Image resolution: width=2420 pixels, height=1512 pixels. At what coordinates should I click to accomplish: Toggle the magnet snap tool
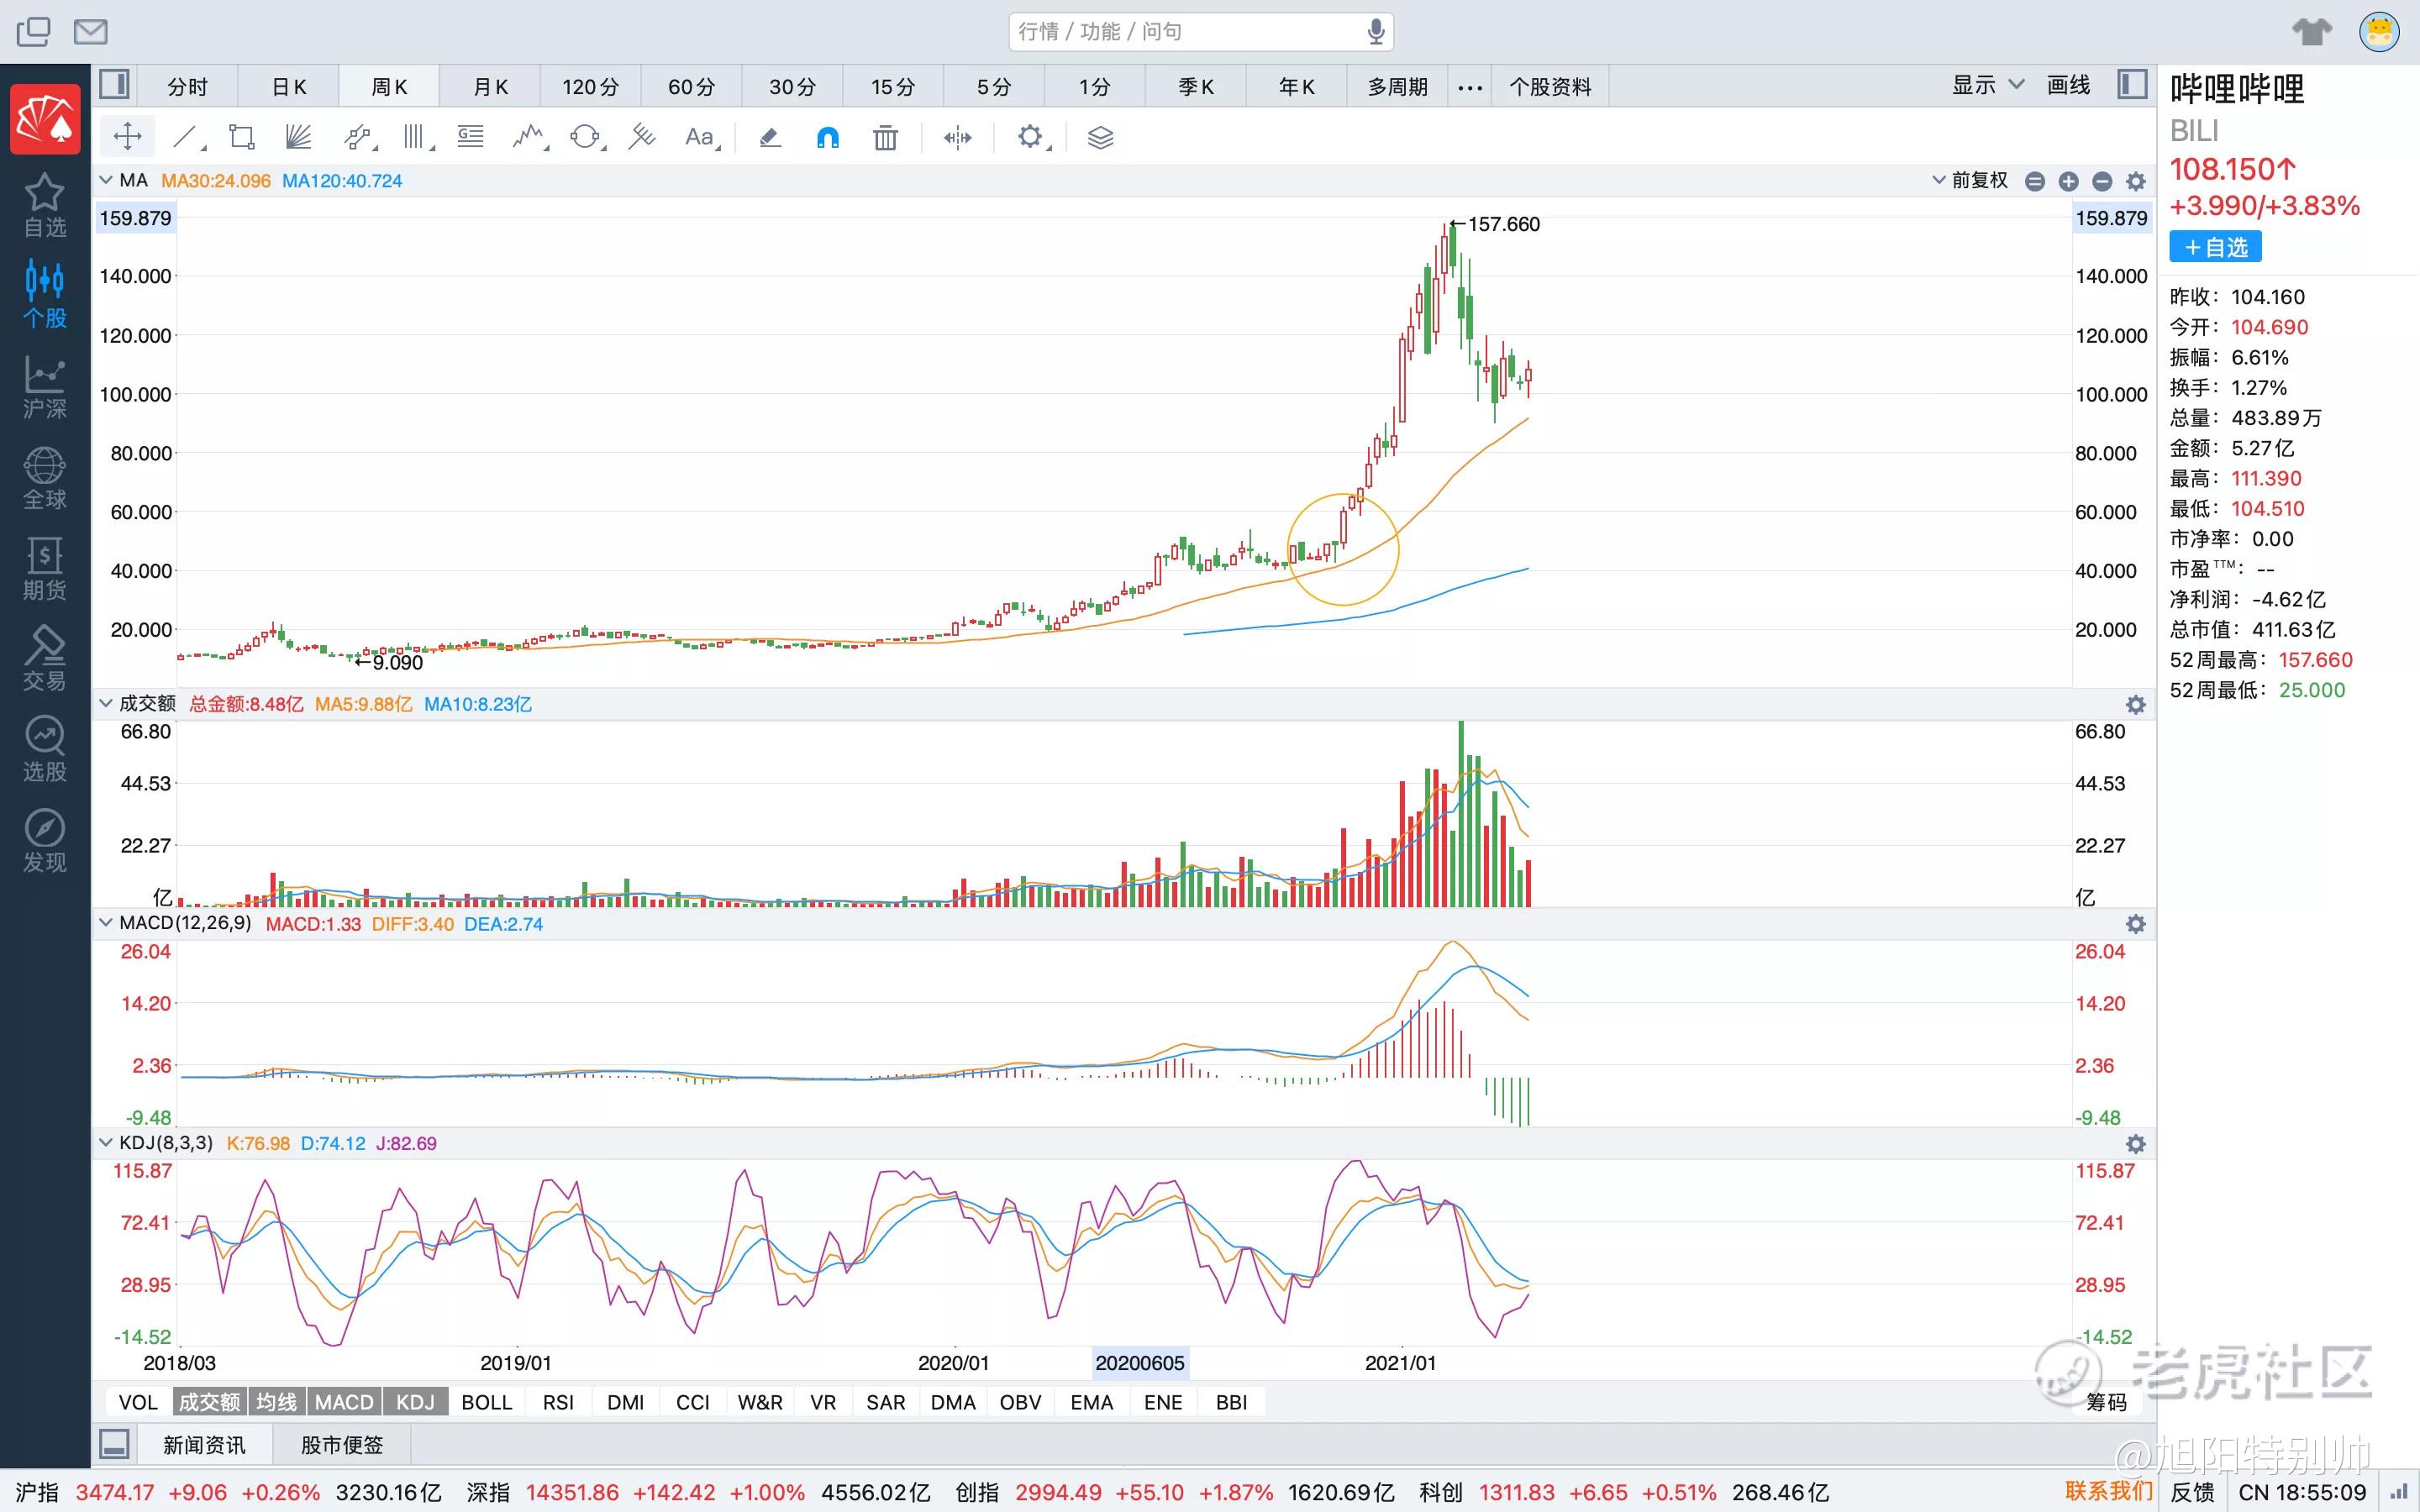coord(827,137)
